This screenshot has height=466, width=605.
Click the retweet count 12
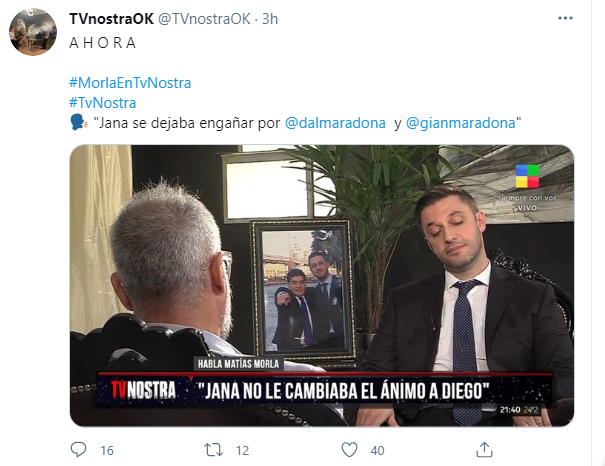tap(242, 451)
